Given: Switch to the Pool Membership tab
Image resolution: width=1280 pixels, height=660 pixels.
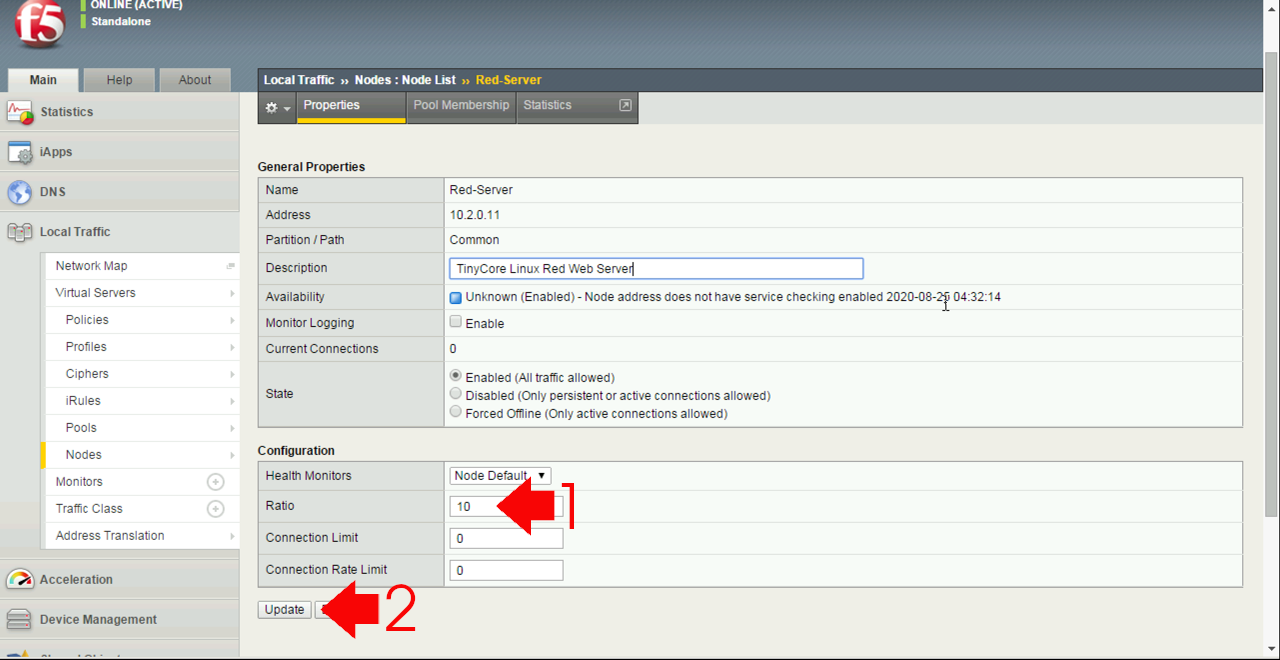Looking at the screenshot, I should 460,105.
